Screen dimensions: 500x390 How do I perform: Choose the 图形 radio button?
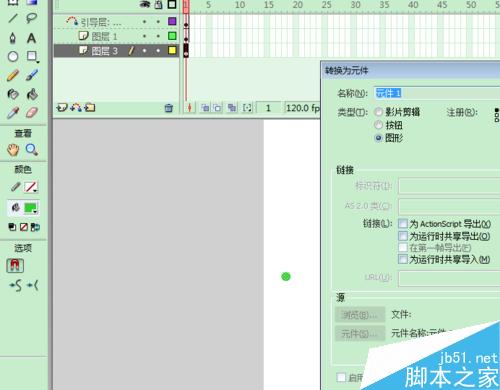tap(378, 138)
